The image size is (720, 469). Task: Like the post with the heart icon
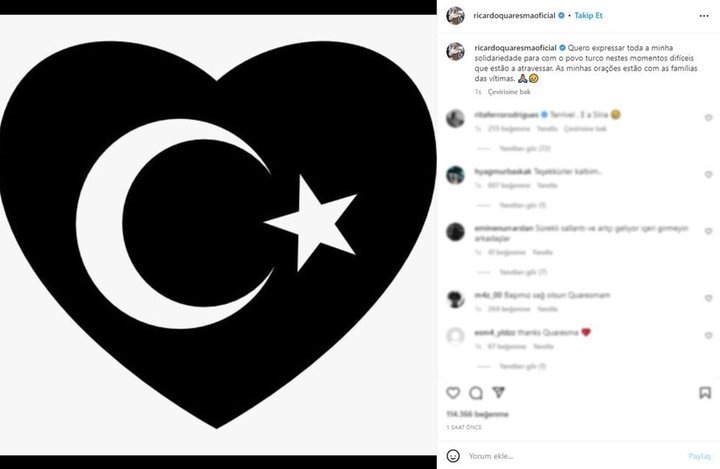coord(453,393)
